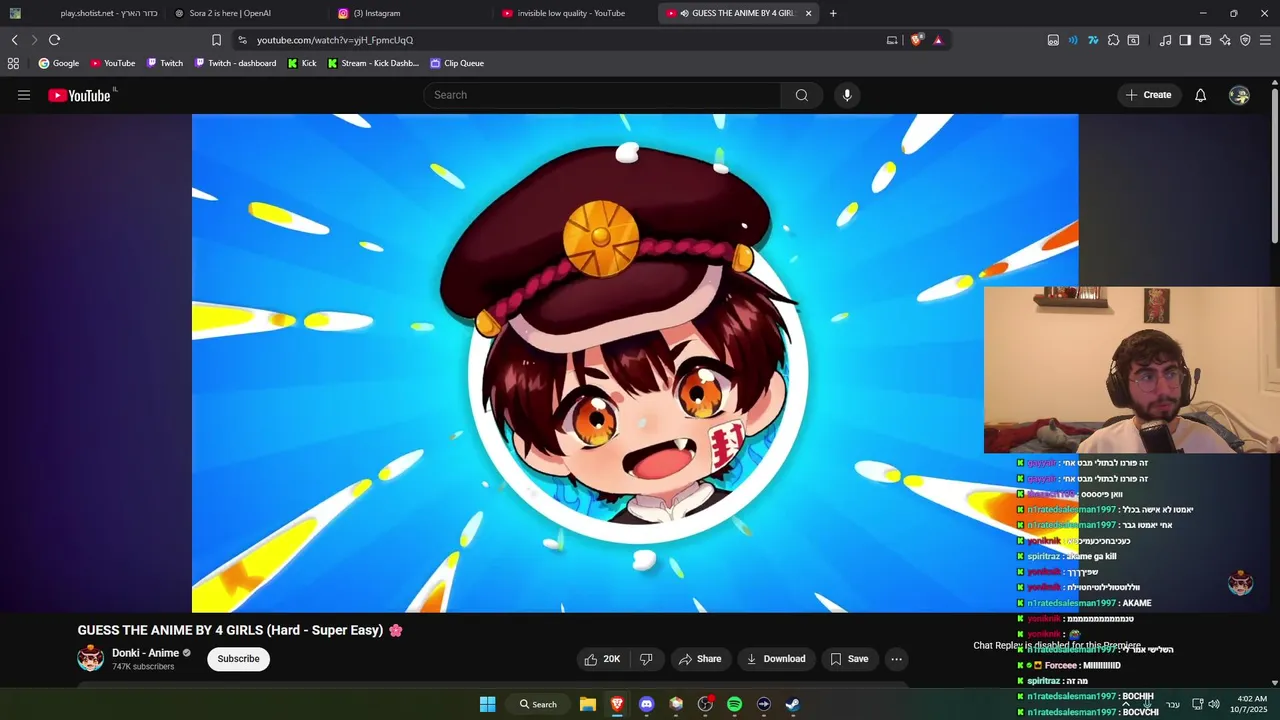Open Steam from the taskbar
Image resolution: width=1280 pixels, height=720 pixels.
click(792, 704)
